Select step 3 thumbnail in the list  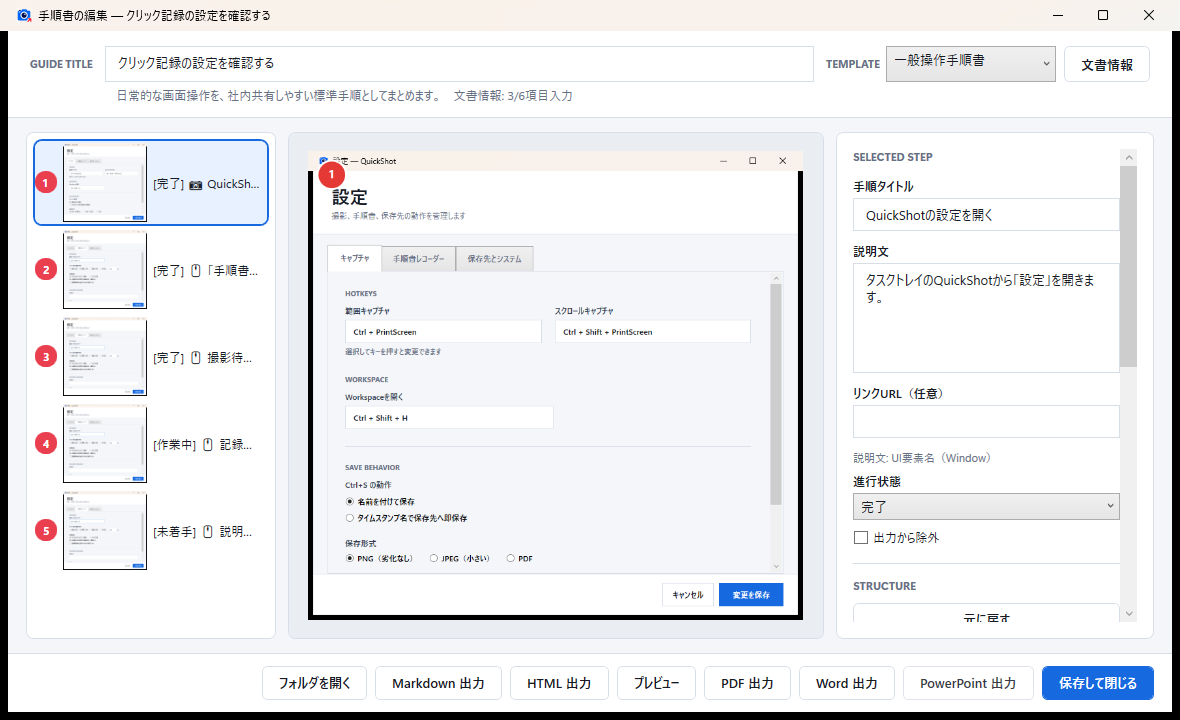coord(105,357)
